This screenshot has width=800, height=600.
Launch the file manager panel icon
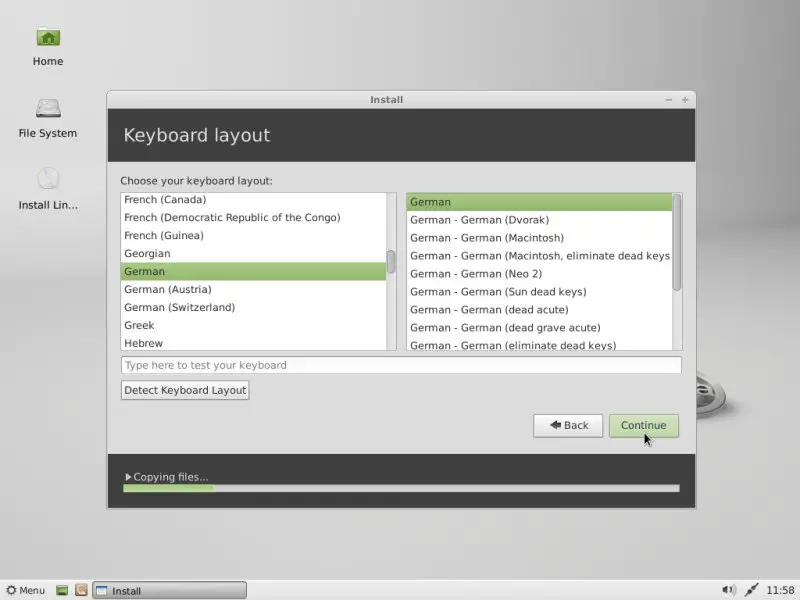pyautogui.click(x=81, y=590)
